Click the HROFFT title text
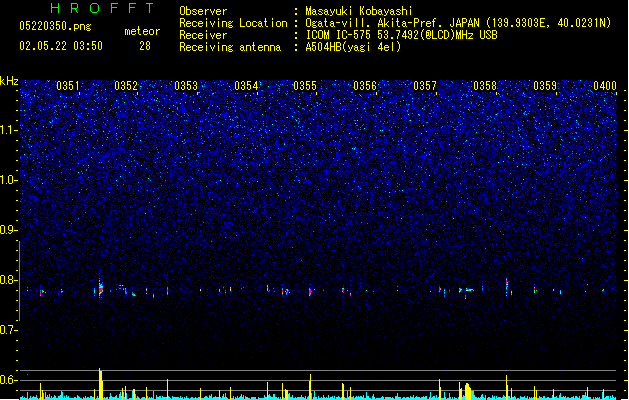Screen dimensions: 629x400 pyautogui.click(x=102, y=8)
